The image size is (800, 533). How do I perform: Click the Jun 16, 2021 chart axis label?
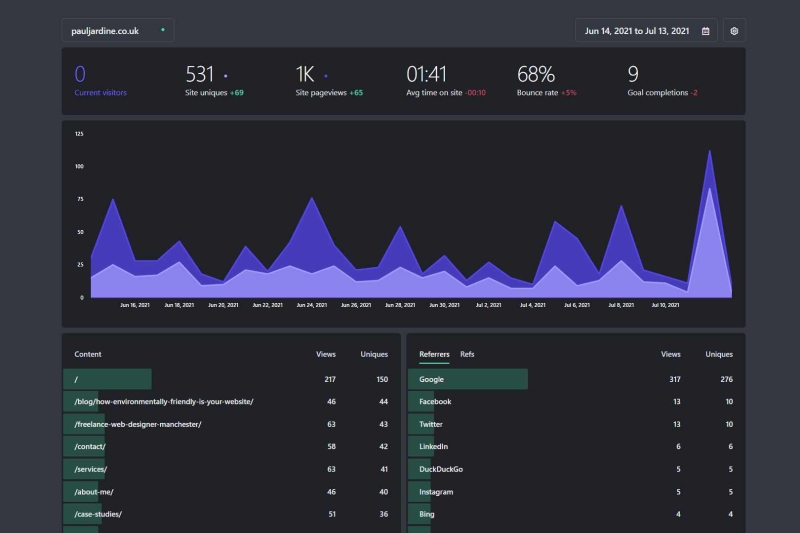135,305
